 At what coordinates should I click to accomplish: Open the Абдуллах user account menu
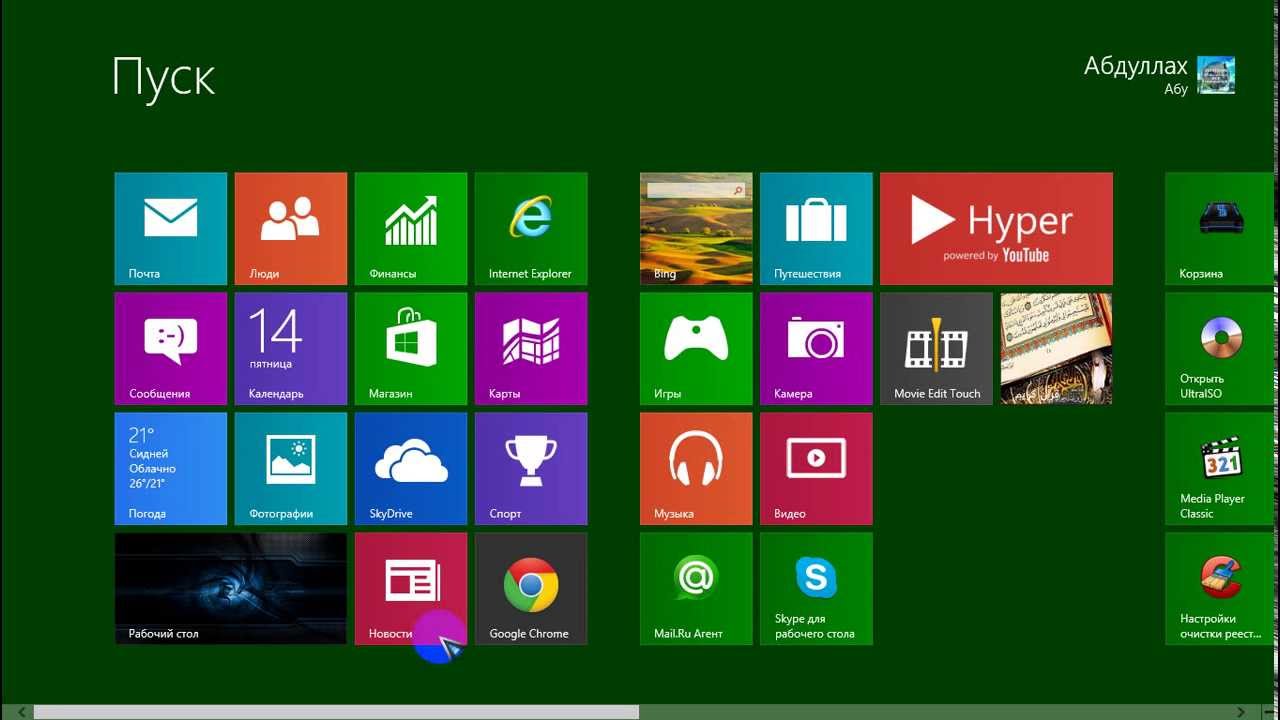(1136, 75)
